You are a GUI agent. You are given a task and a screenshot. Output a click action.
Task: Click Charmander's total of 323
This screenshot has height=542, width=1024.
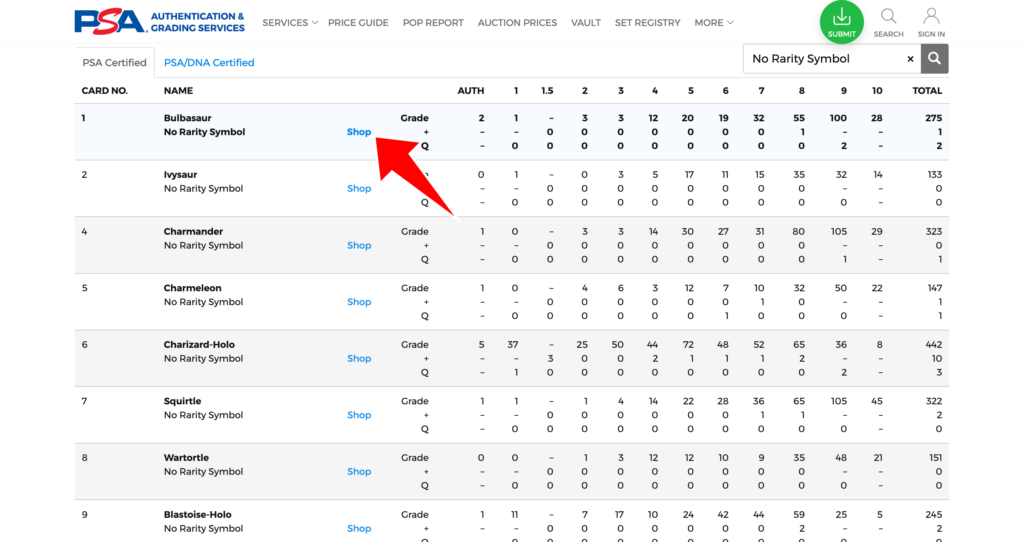pos(933,231)
